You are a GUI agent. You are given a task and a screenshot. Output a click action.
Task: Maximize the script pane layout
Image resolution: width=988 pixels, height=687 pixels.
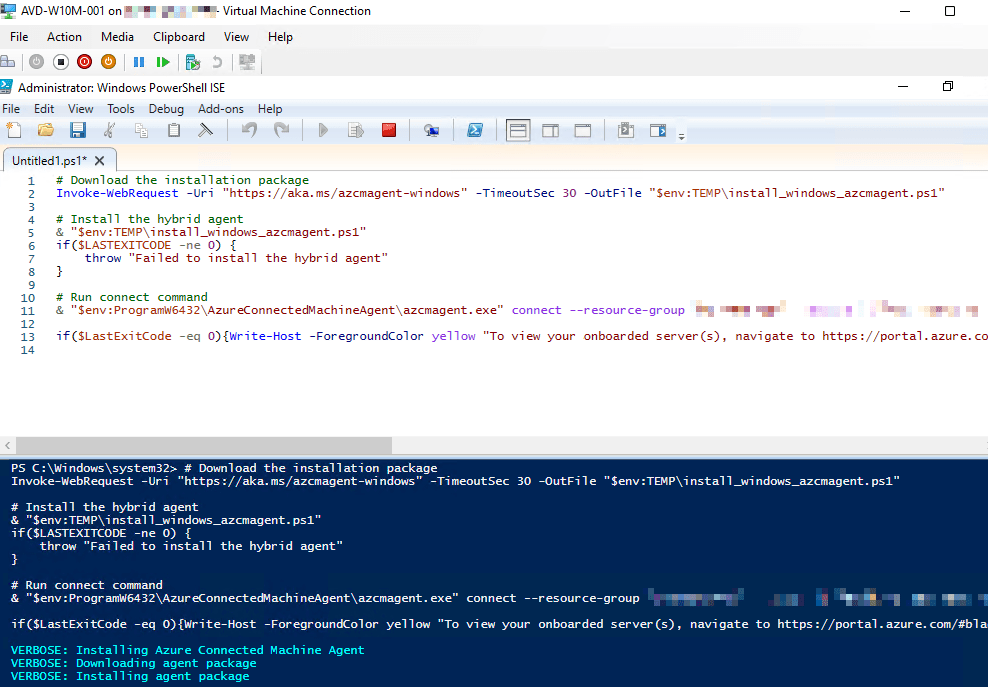[x=583, y=130]
